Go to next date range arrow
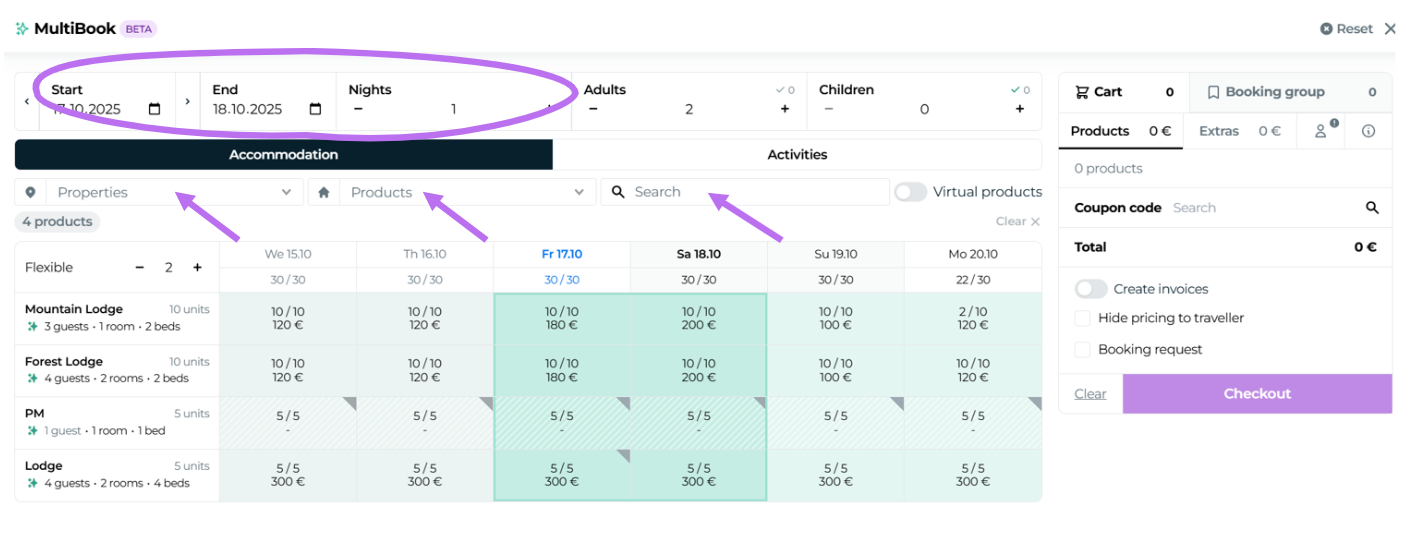This screenshot has width=1417, height=544. pos(187,102)
